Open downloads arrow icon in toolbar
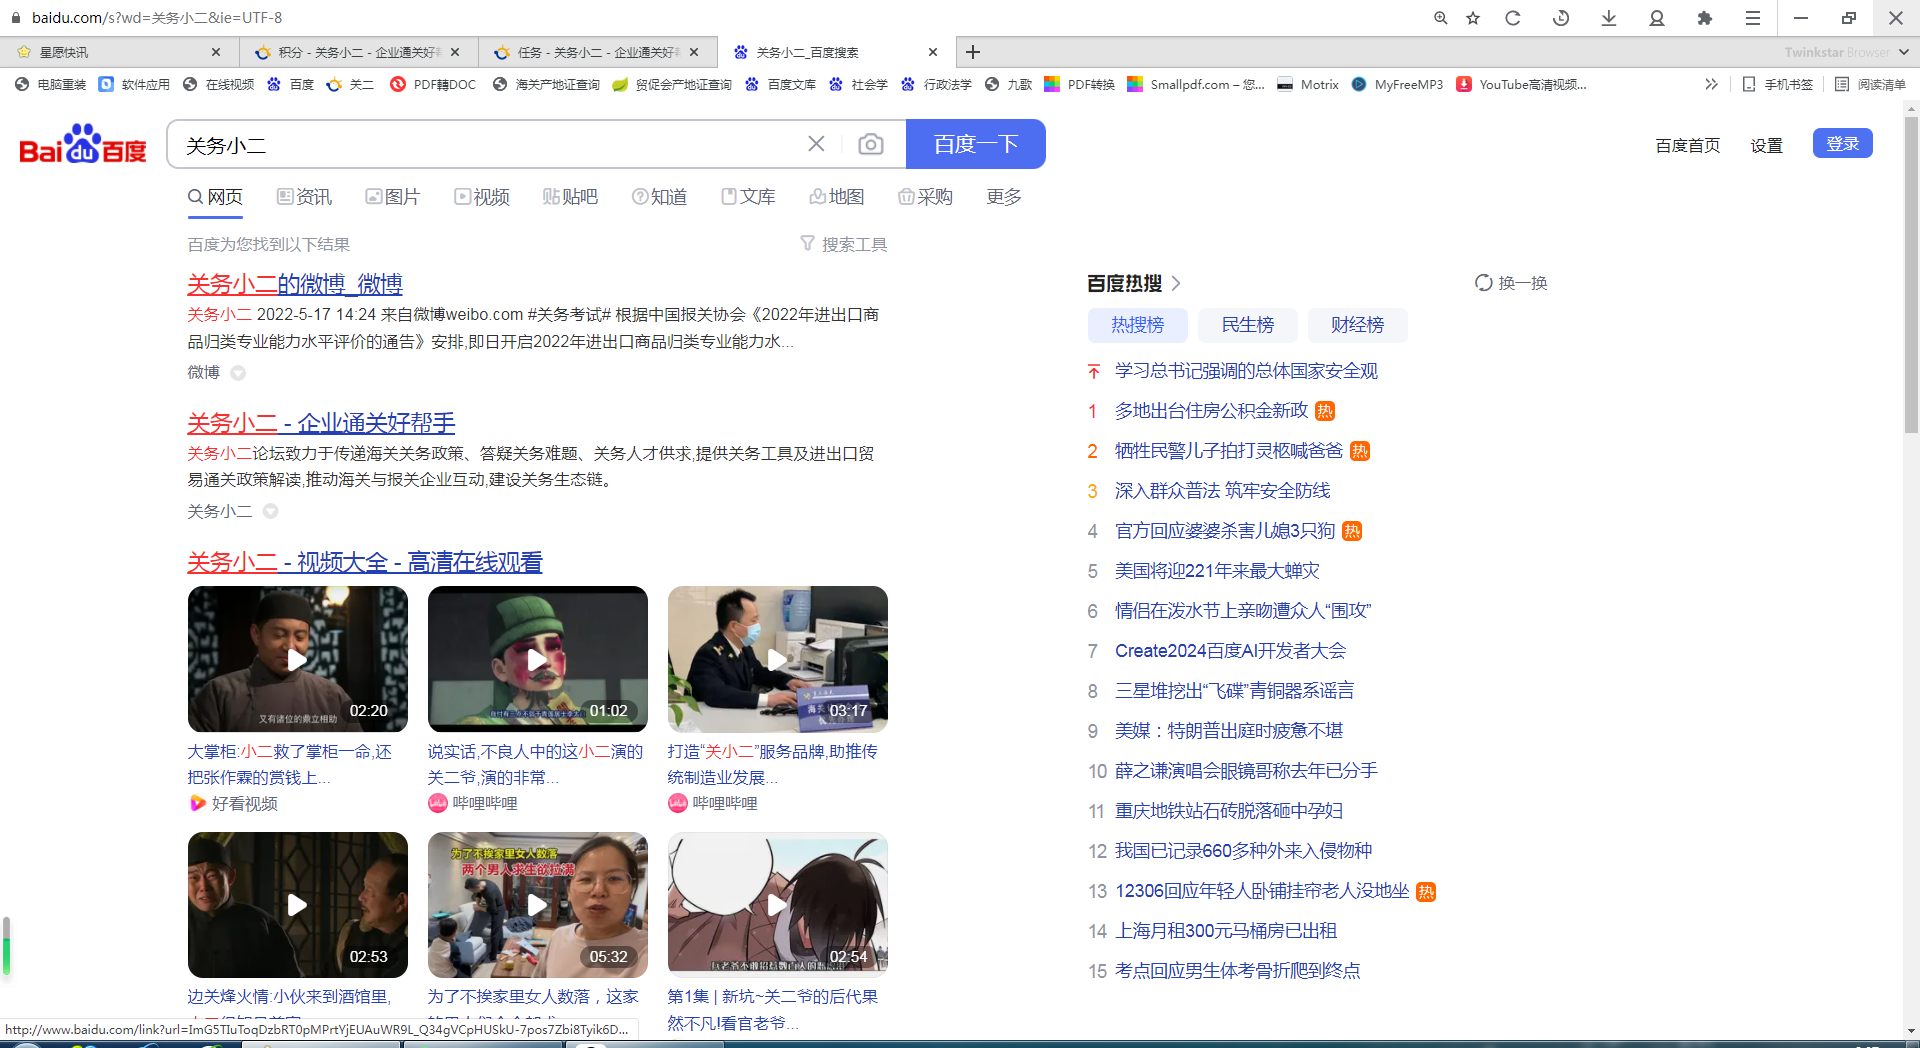This screenshot has width=1920, height=1048. point(1609,18)
